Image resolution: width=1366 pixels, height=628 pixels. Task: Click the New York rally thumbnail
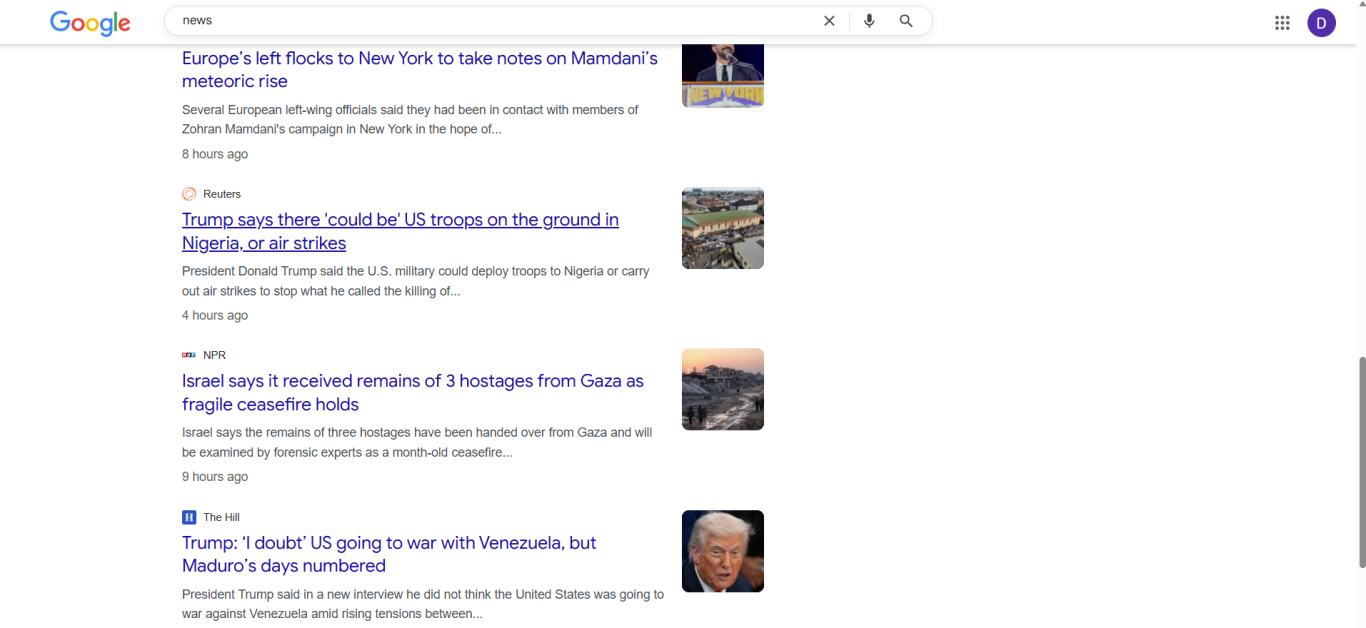(722, 75)
